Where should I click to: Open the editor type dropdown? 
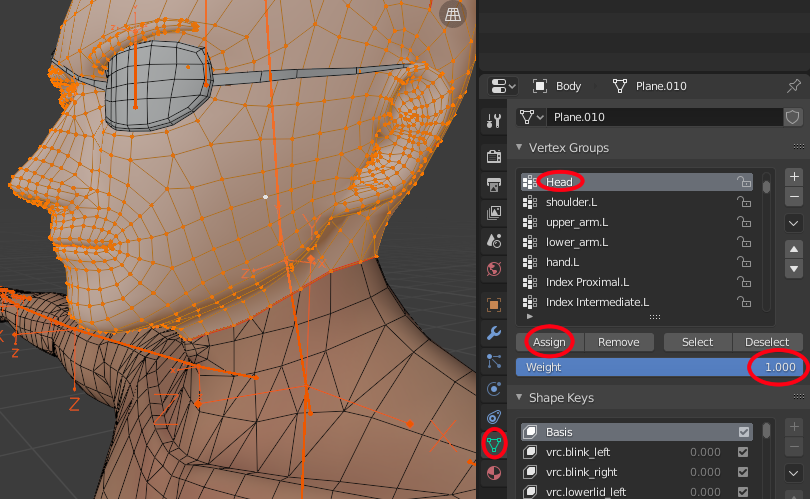tap(503, 86)
